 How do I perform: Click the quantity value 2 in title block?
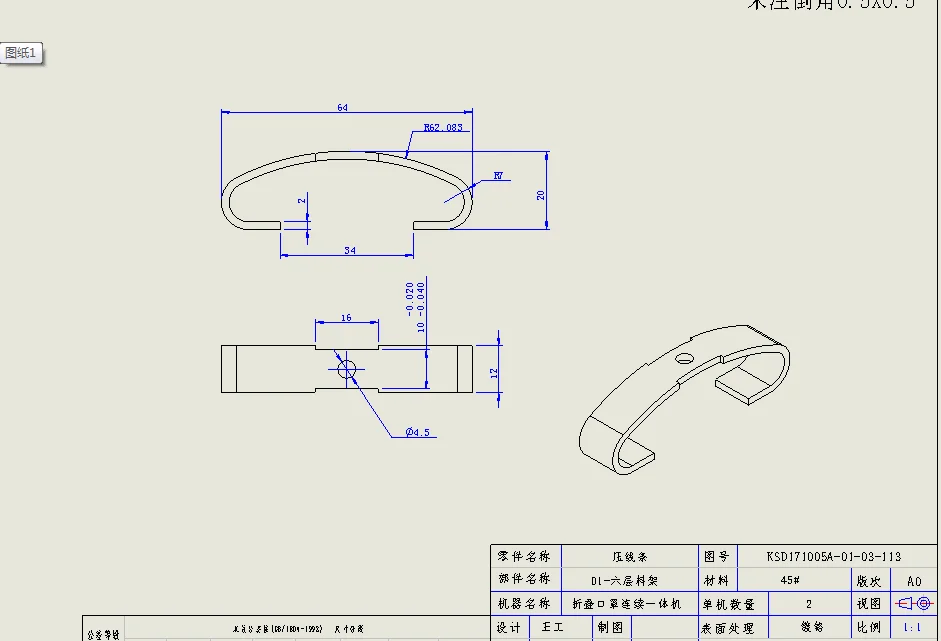(809, 604)
